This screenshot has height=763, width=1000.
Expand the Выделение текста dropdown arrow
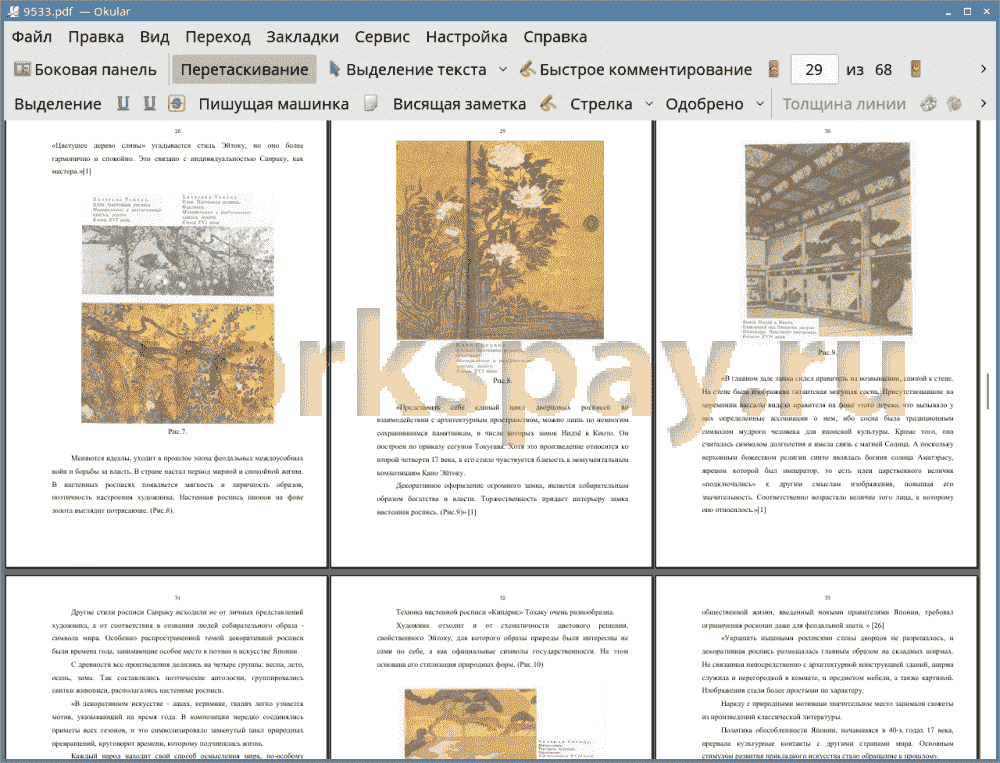(x=503, y=70)
